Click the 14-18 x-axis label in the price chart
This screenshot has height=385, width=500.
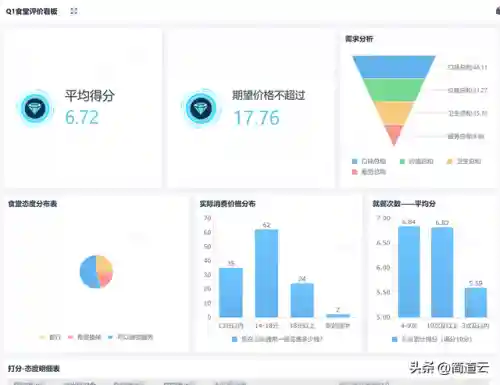click(x=267, y=326)
